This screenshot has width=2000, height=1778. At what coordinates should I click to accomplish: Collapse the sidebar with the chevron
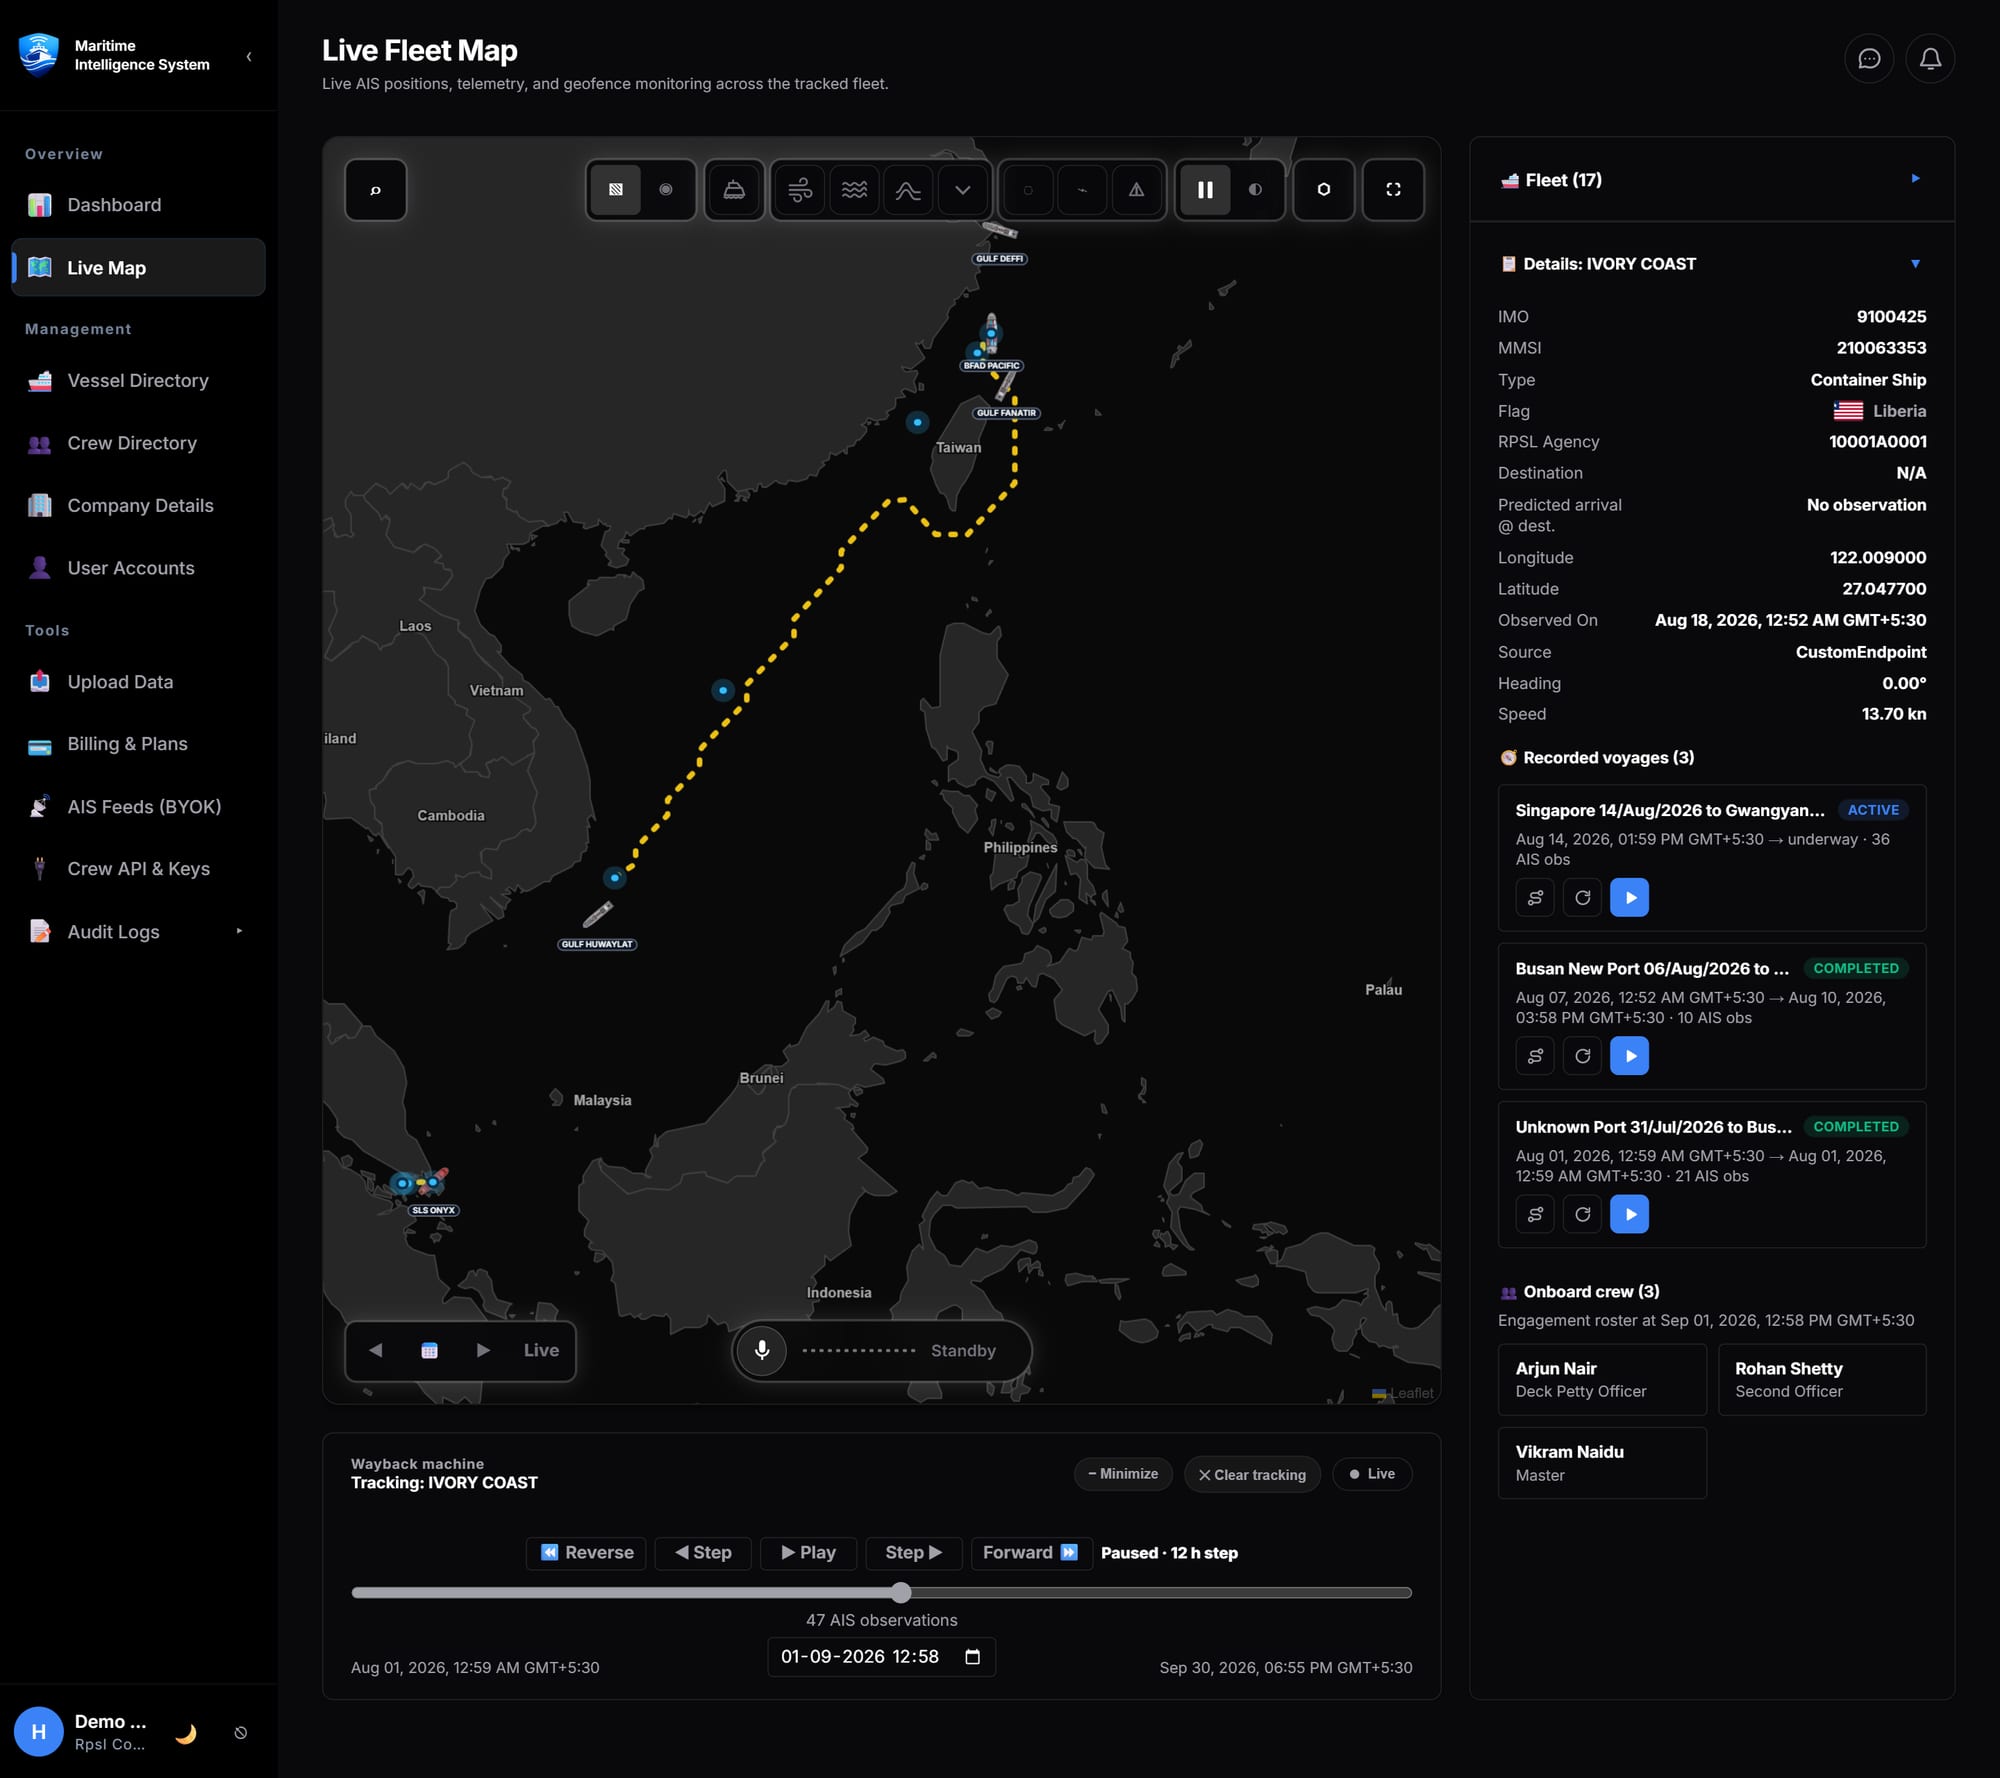pos(249,57)
